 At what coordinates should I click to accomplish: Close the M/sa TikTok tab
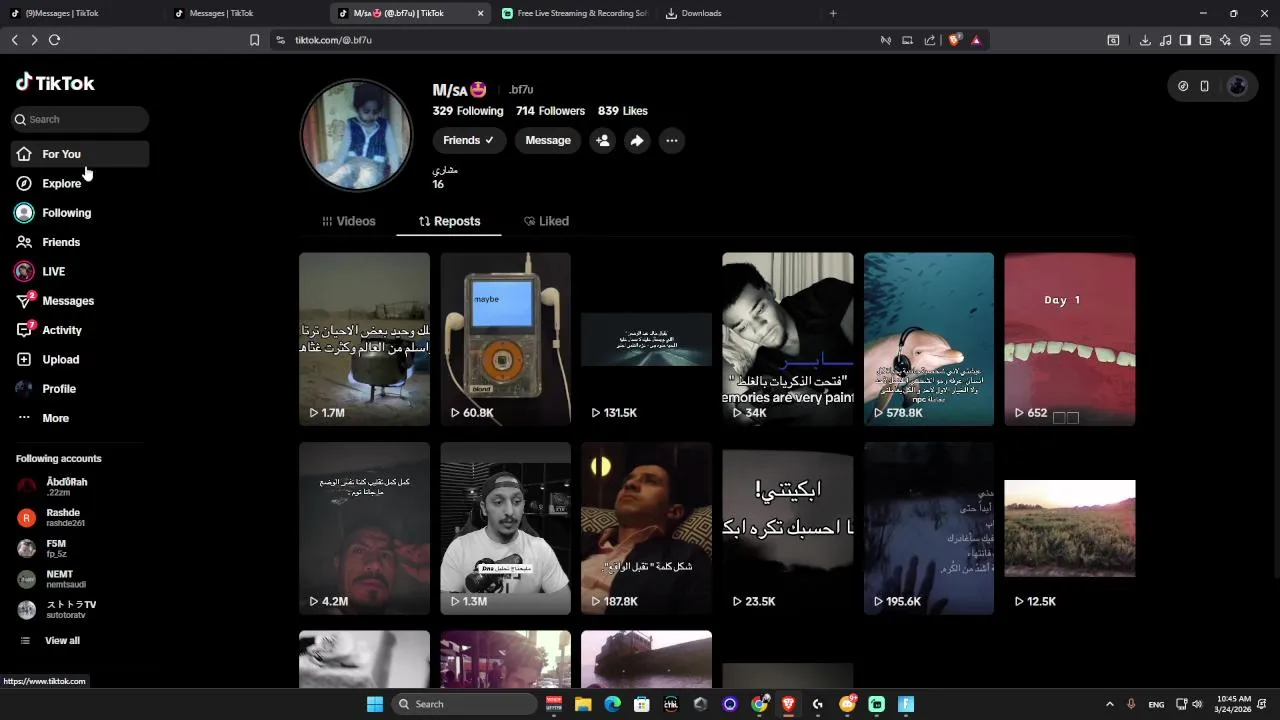tap(480, 13)
